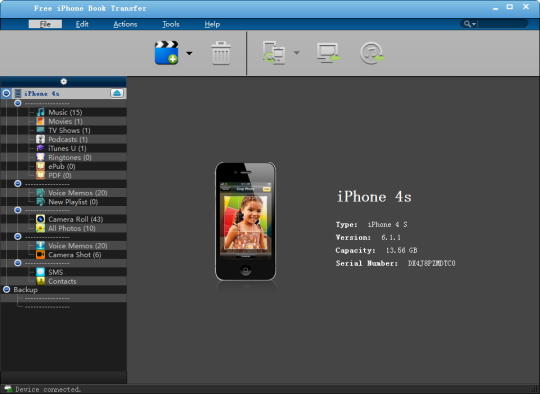Viewport: 540px width, 394px height.
Task: Select Contacts icon
Action: (x=40, y=281)
